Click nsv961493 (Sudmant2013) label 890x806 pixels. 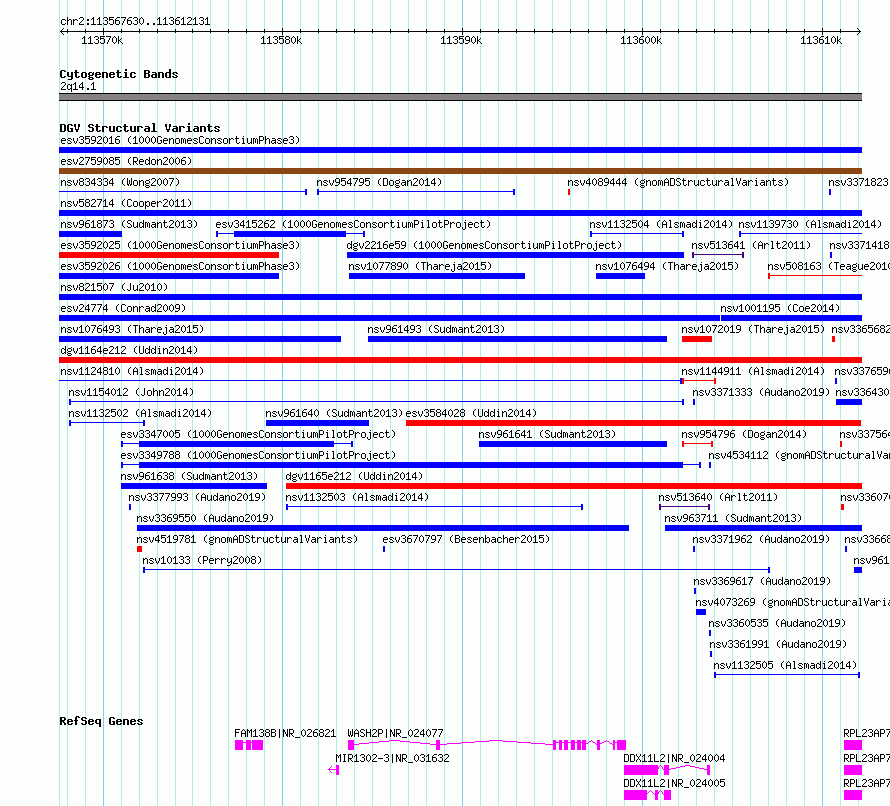click(x=436, y=329)
